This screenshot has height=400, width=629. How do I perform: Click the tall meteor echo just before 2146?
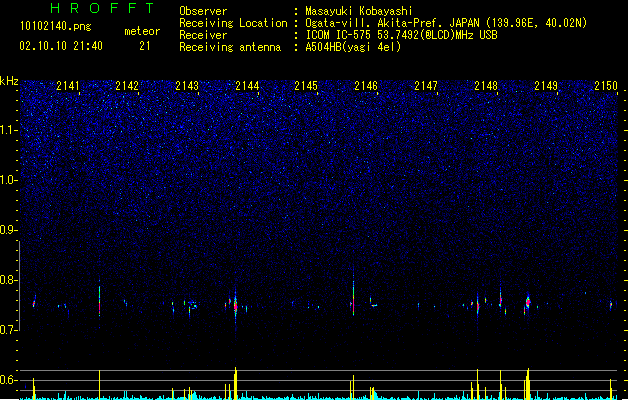pyautogui.click(x=353, y=297)
